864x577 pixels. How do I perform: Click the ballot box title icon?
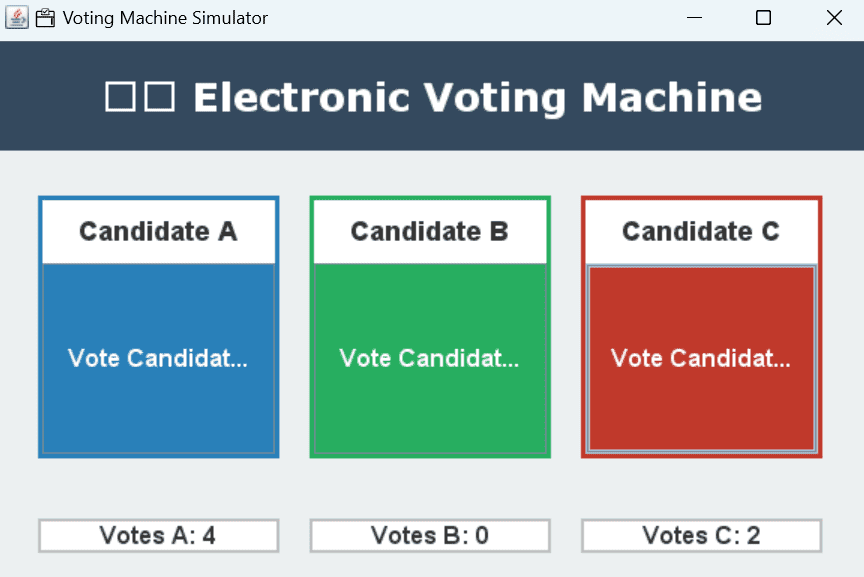click(x=45, y=18)
